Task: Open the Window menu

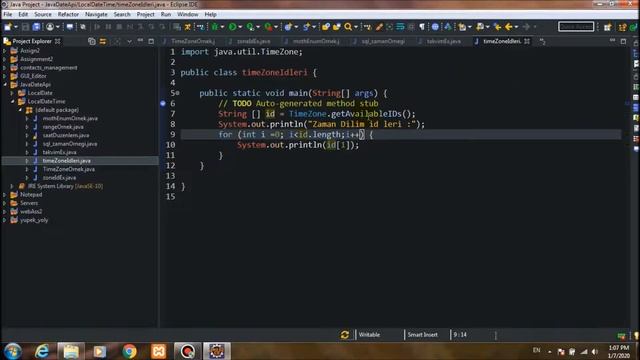Action: coord(187,14)
